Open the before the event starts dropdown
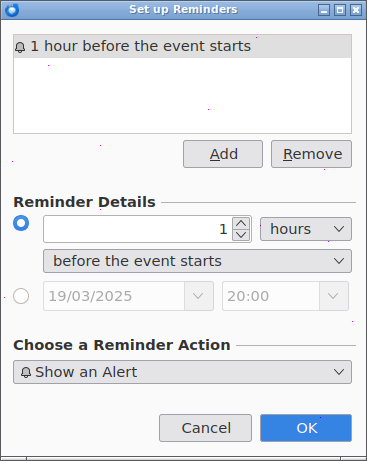This screenshot has width=367, height=461. coord(197,261)
